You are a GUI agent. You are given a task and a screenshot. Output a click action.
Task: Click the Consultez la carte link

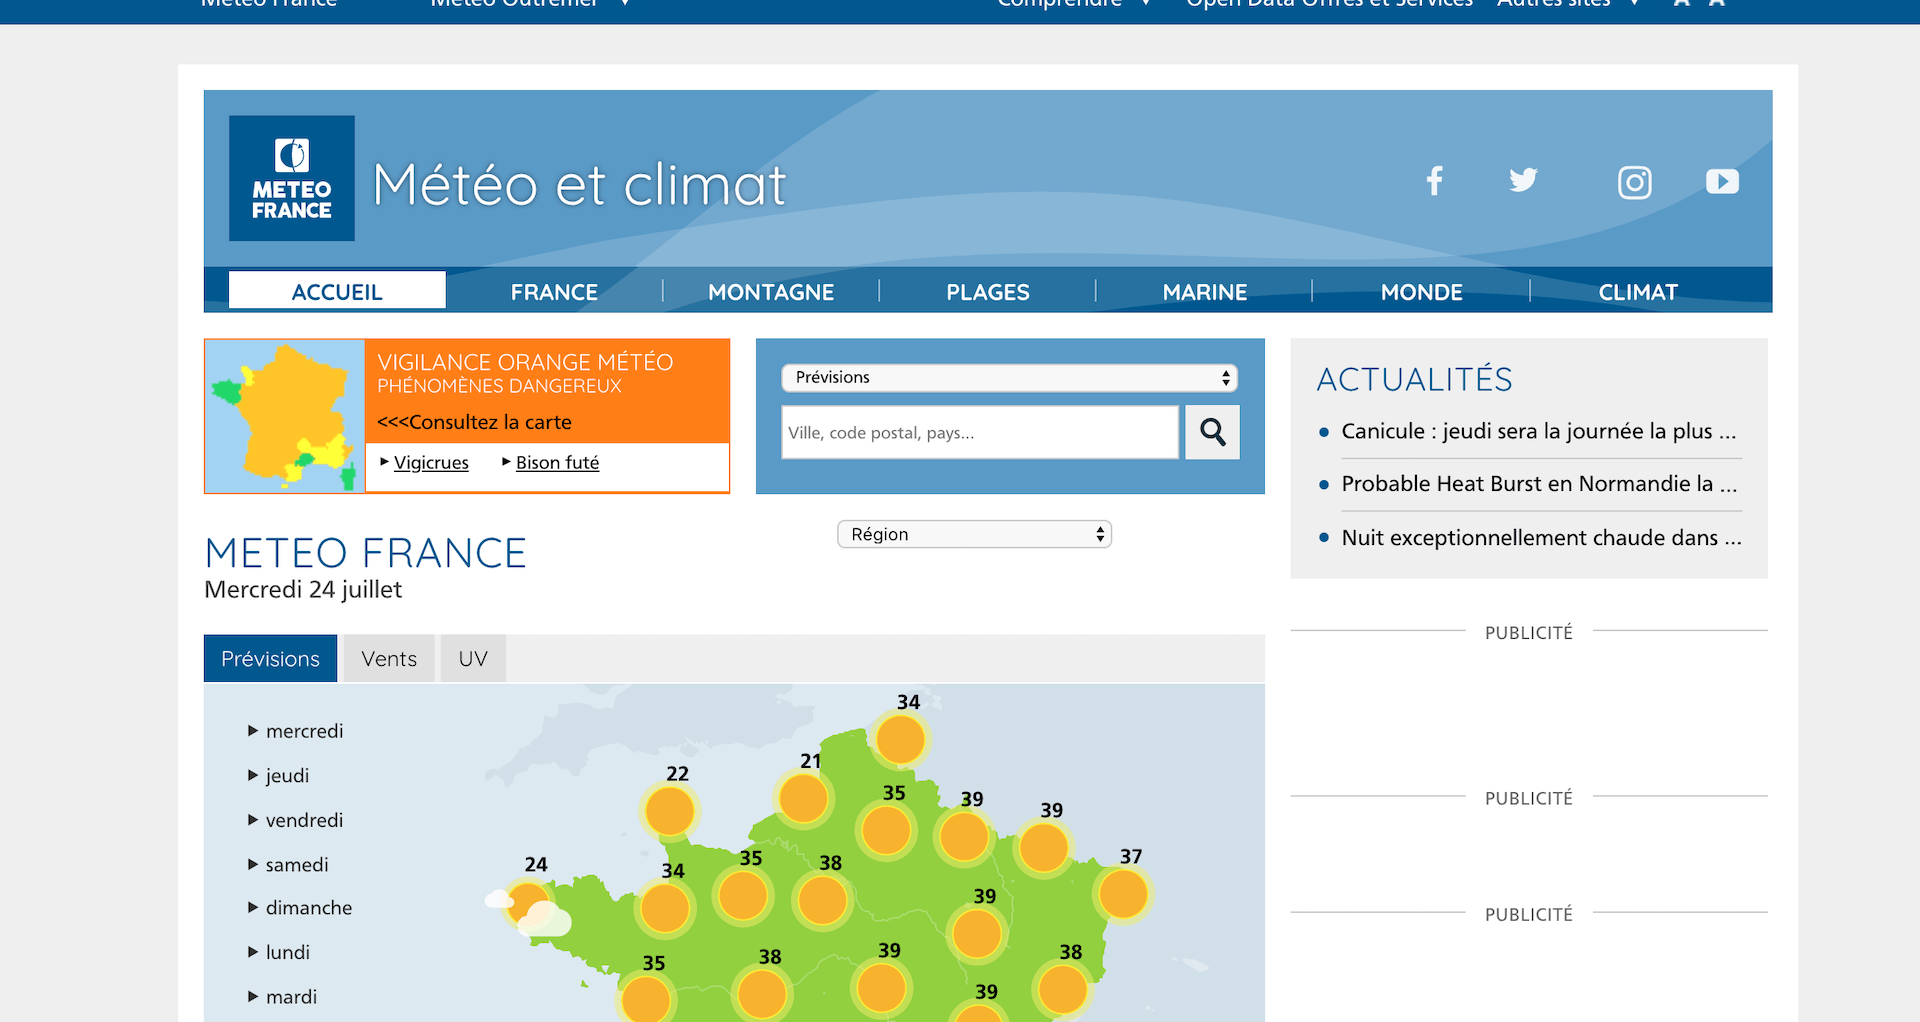point(474,422)
